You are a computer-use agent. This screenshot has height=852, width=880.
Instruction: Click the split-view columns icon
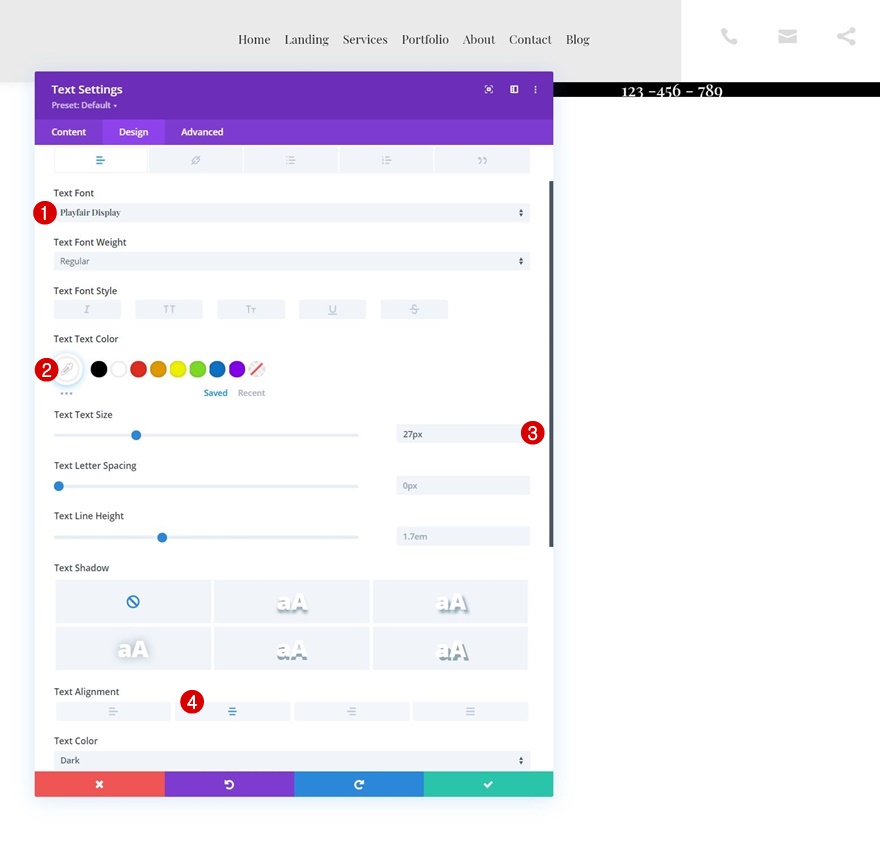click(x=514, y=89)
